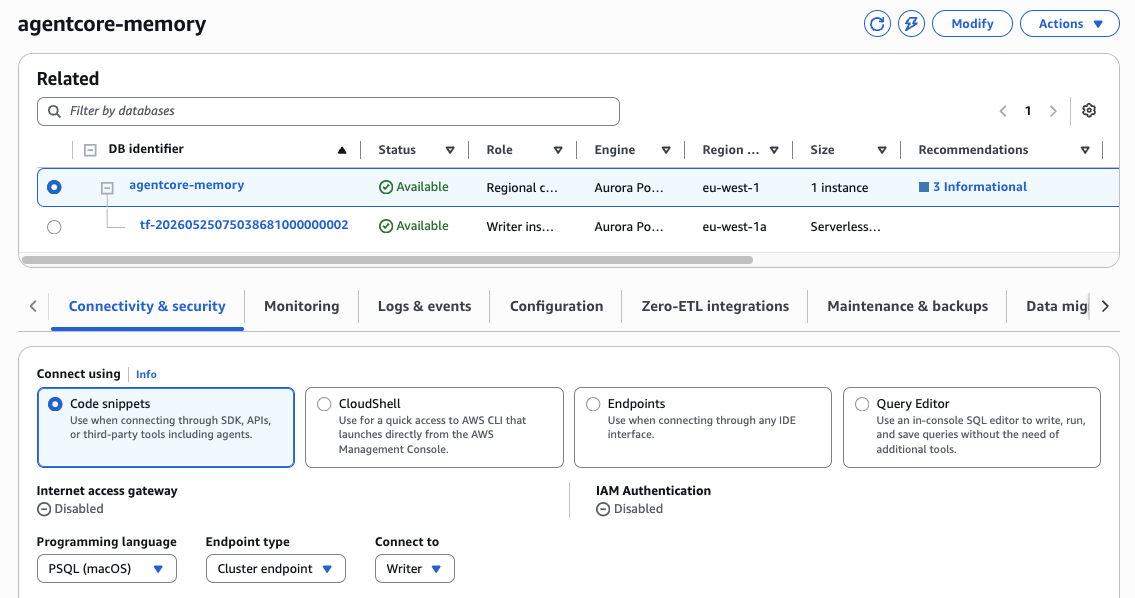Click the Regional cluster role cell
Image resolution: width=1135 pixels, height=598 pixels.
[x=522, y=188]
